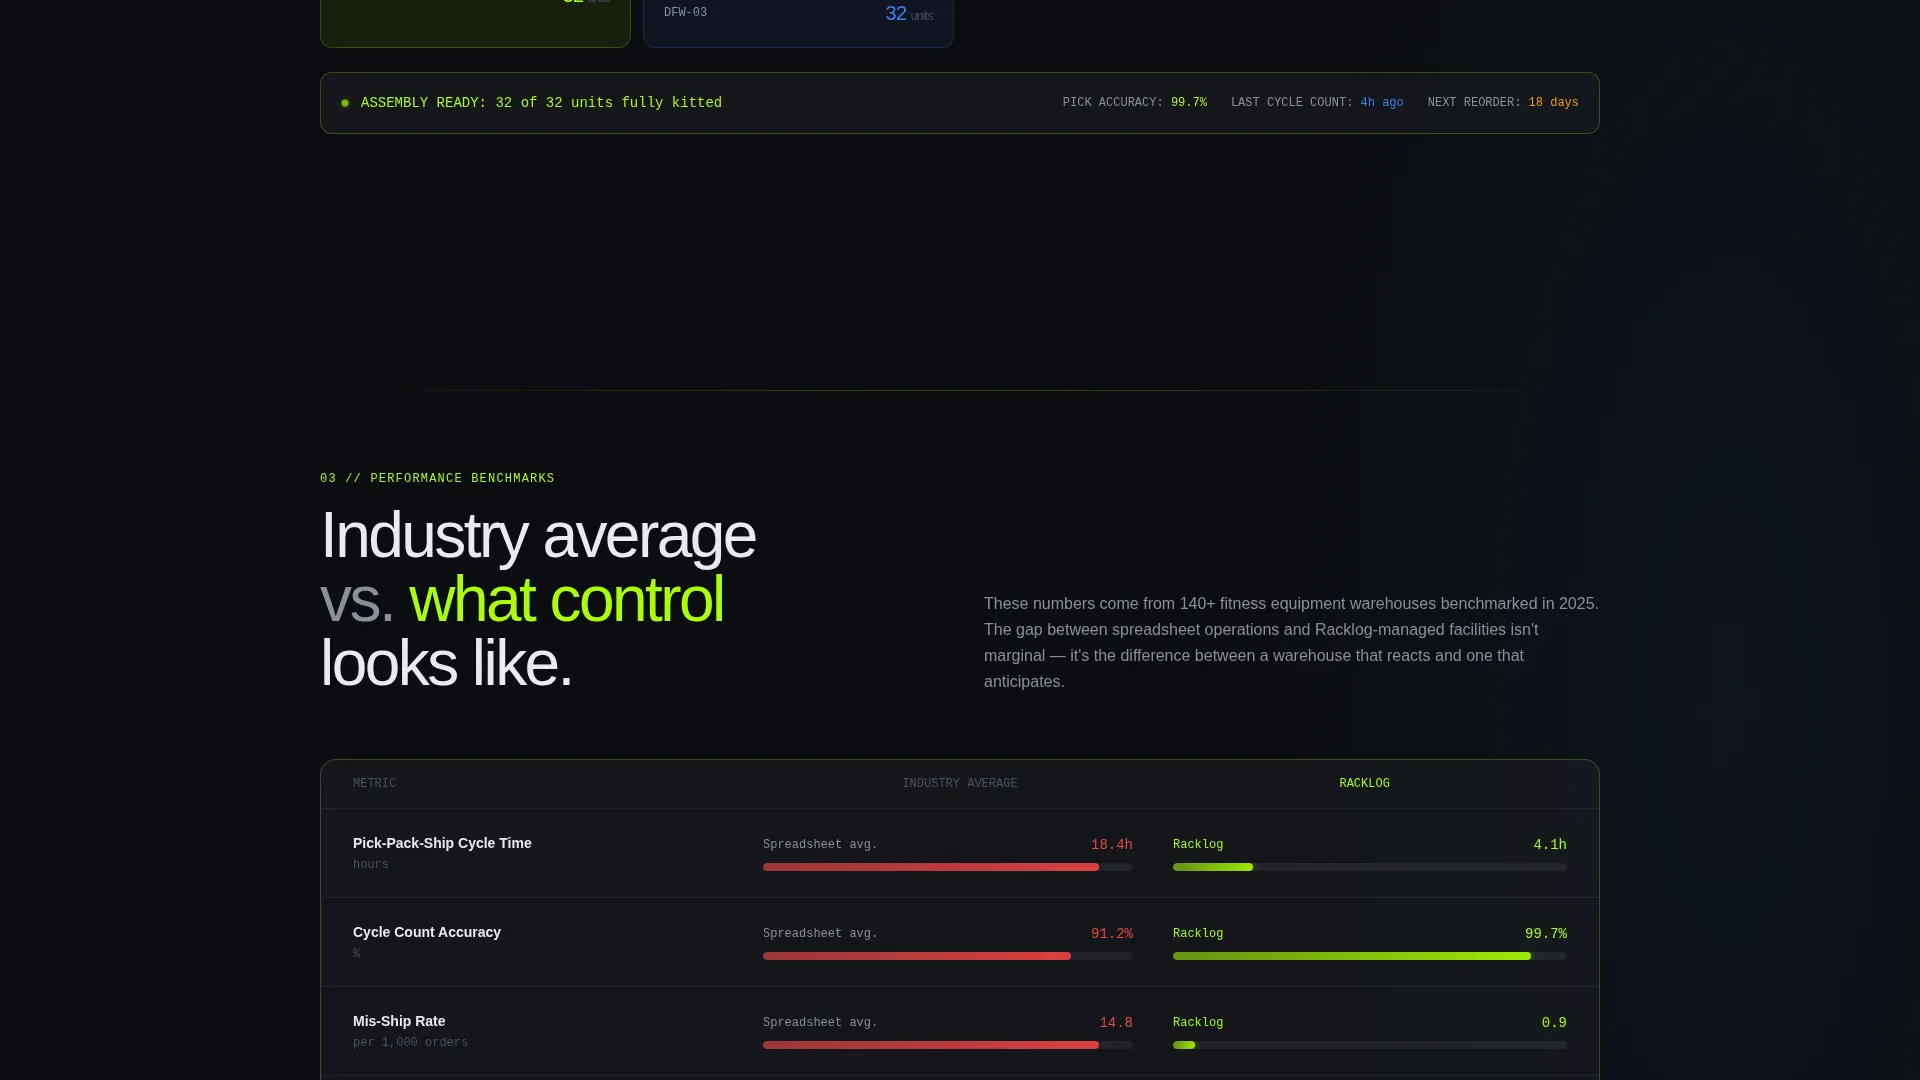Image resolution: width=1920 pixels, height=1080 pixels.
Task: Click the 99.7% Racklog value in Cycle Count Accuracy row
Action: coord(1545,934)
